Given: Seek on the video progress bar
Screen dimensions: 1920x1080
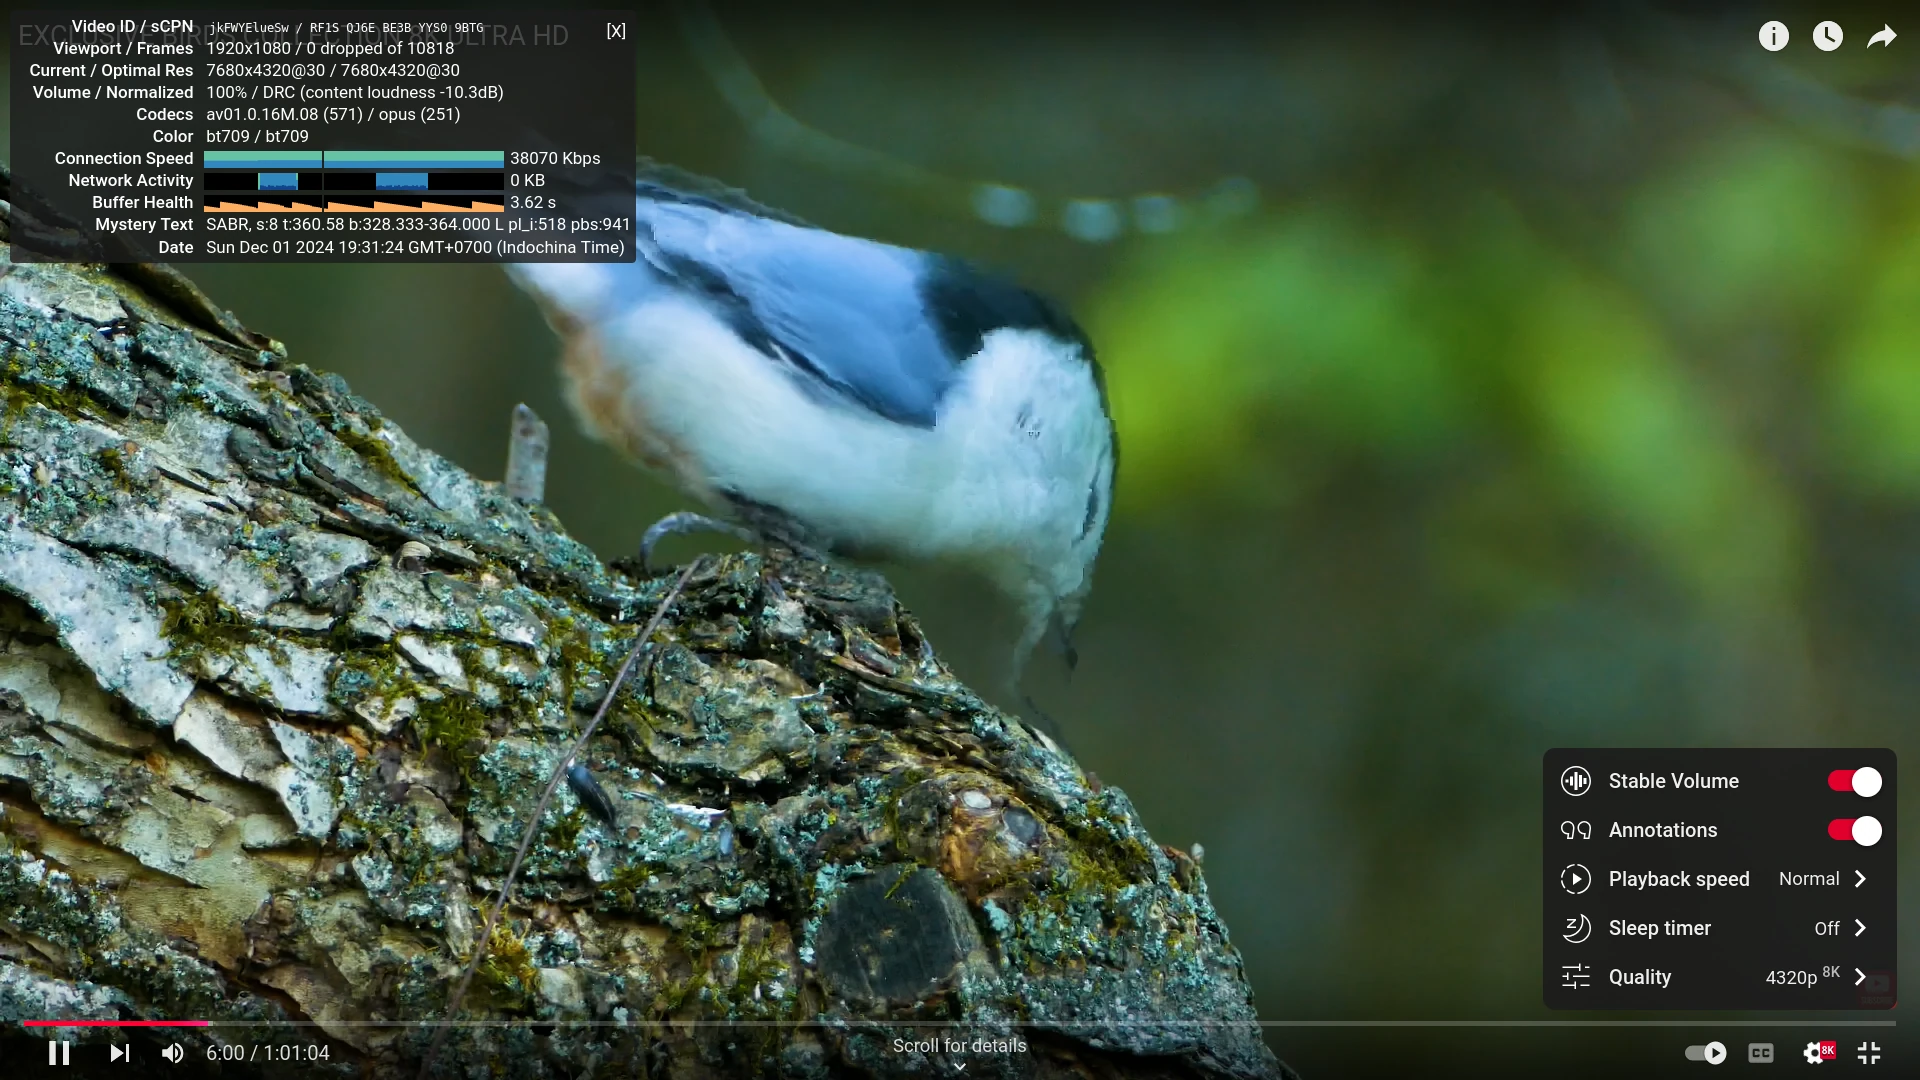Looking at the screenshot, I should [959, 1023].
